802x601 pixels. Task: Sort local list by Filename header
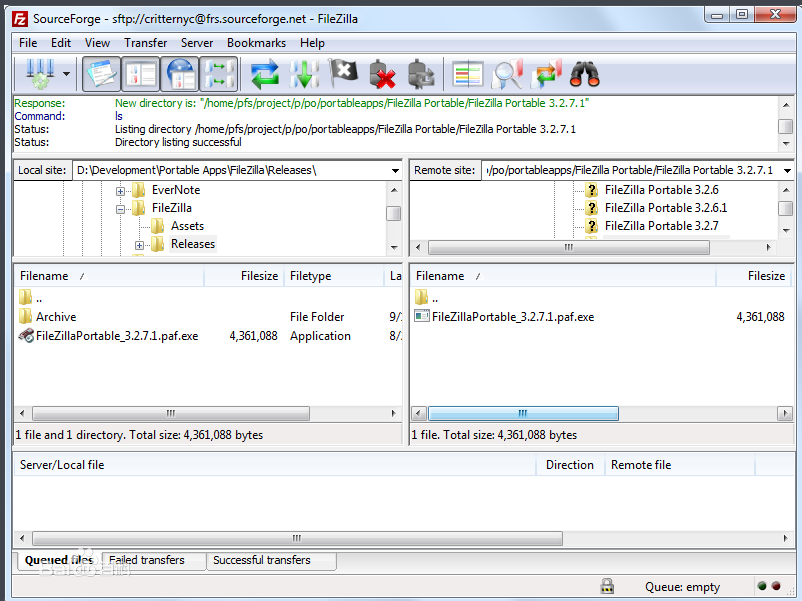(109, 276)
